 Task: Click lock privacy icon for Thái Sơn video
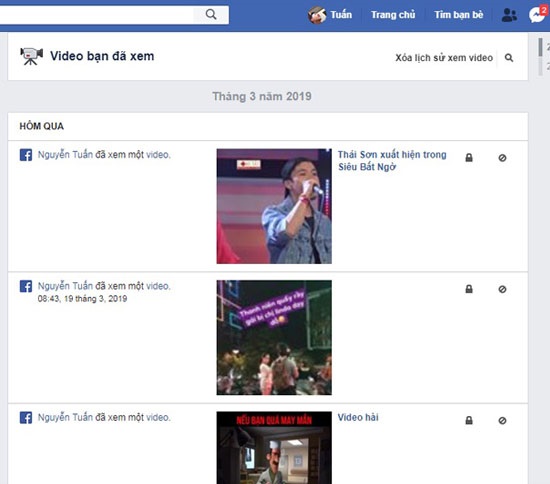click(x=469, y=158)
